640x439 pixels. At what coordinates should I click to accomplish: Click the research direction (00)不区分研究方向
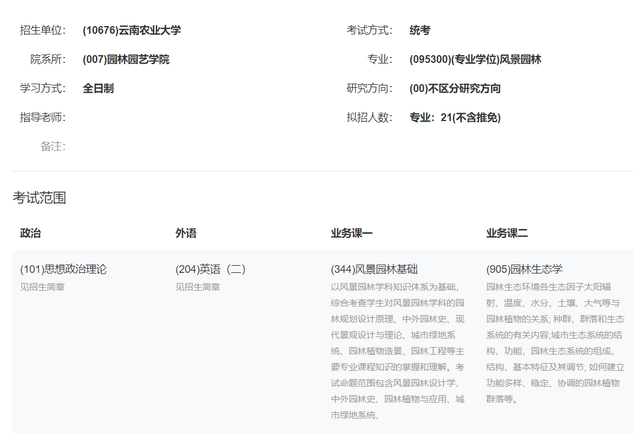(455, 88)
